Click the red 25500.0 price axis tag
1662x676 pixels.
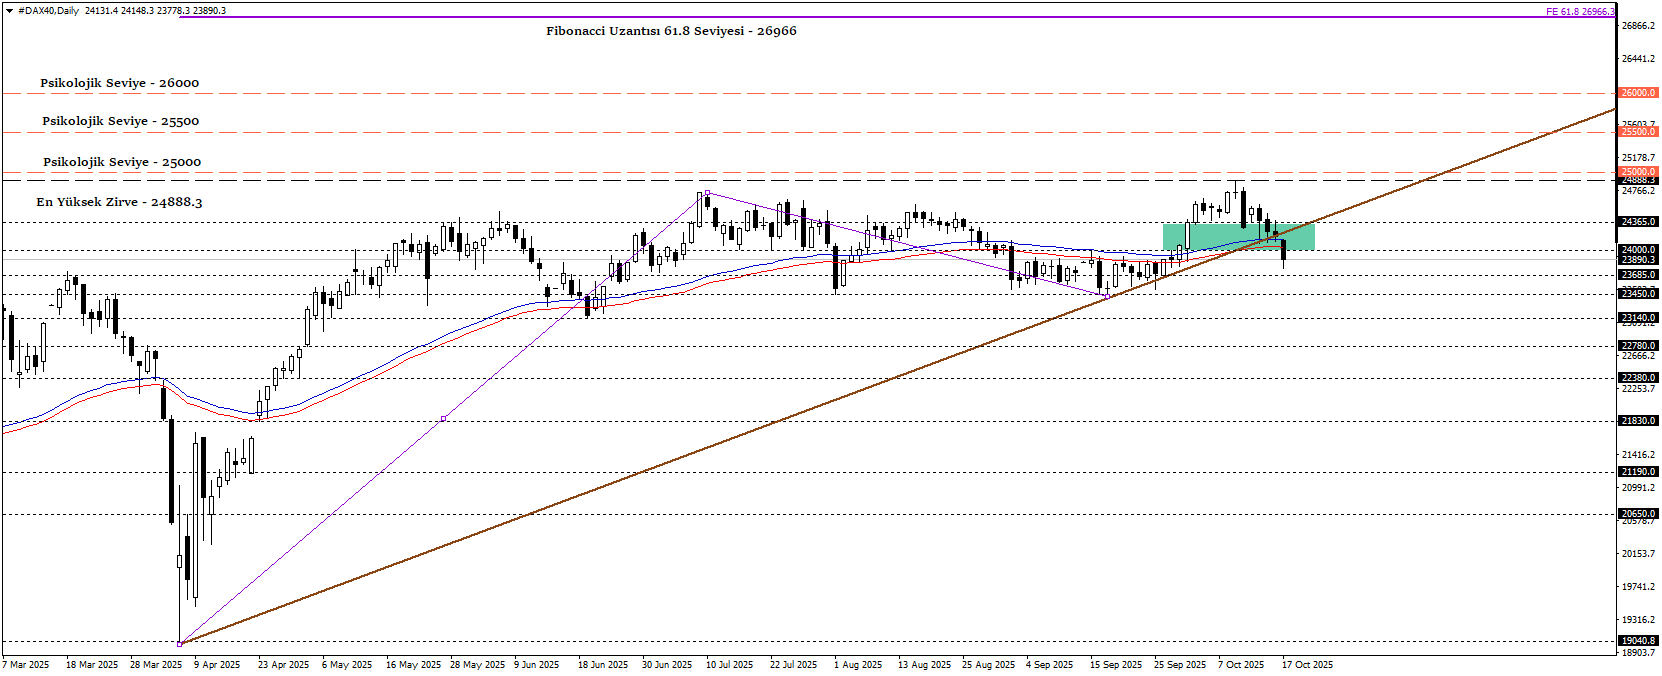1638,132
